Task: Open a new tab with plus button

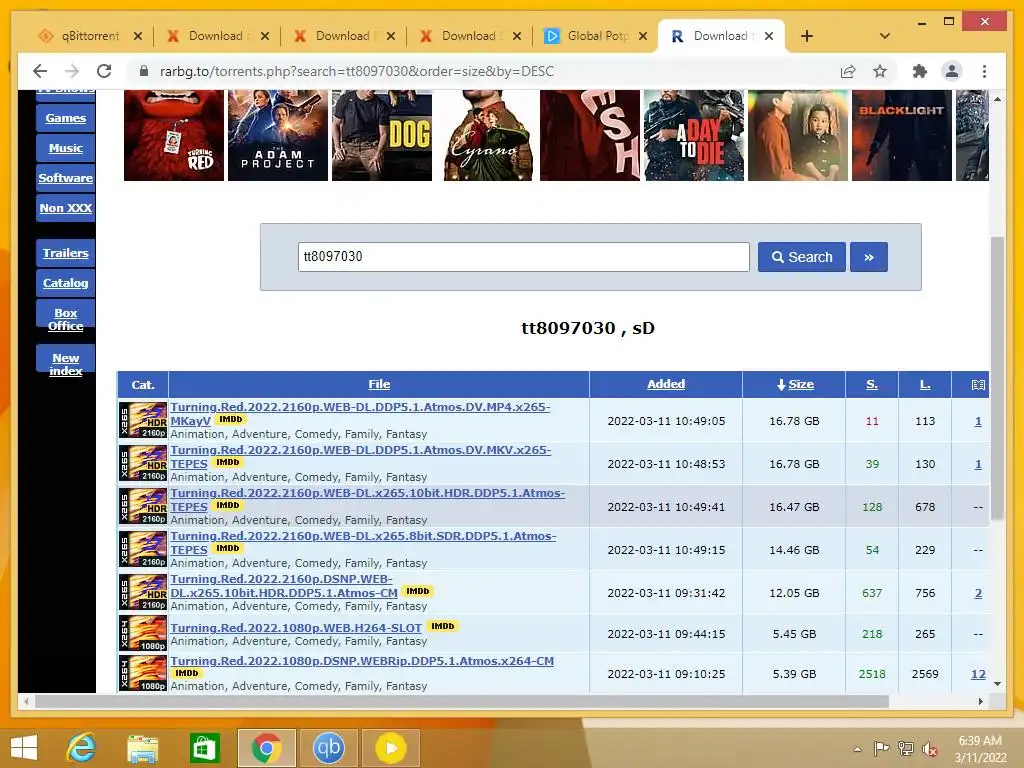Action: click(807, 36)
